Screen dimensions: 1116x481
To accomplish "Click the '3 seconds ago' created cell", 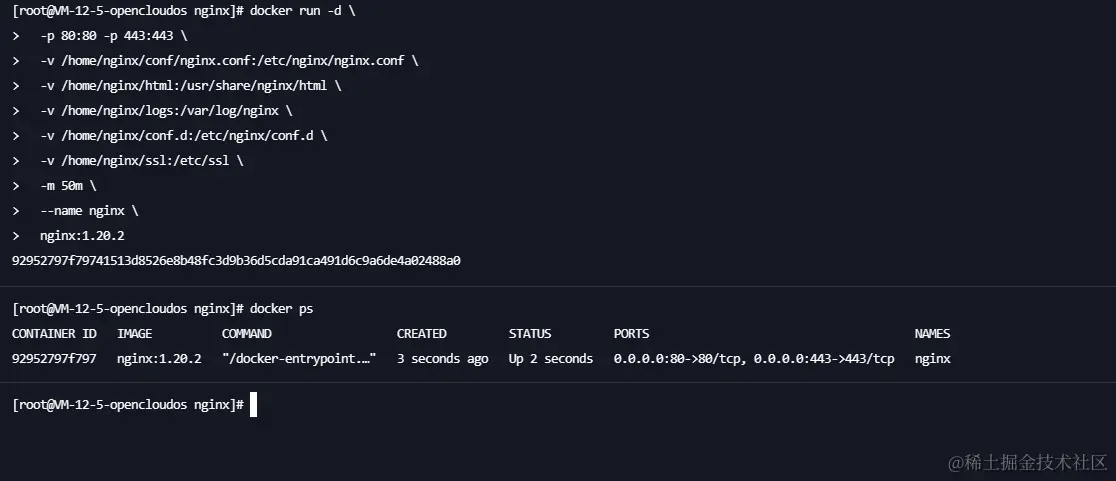I will coord(443,359).
